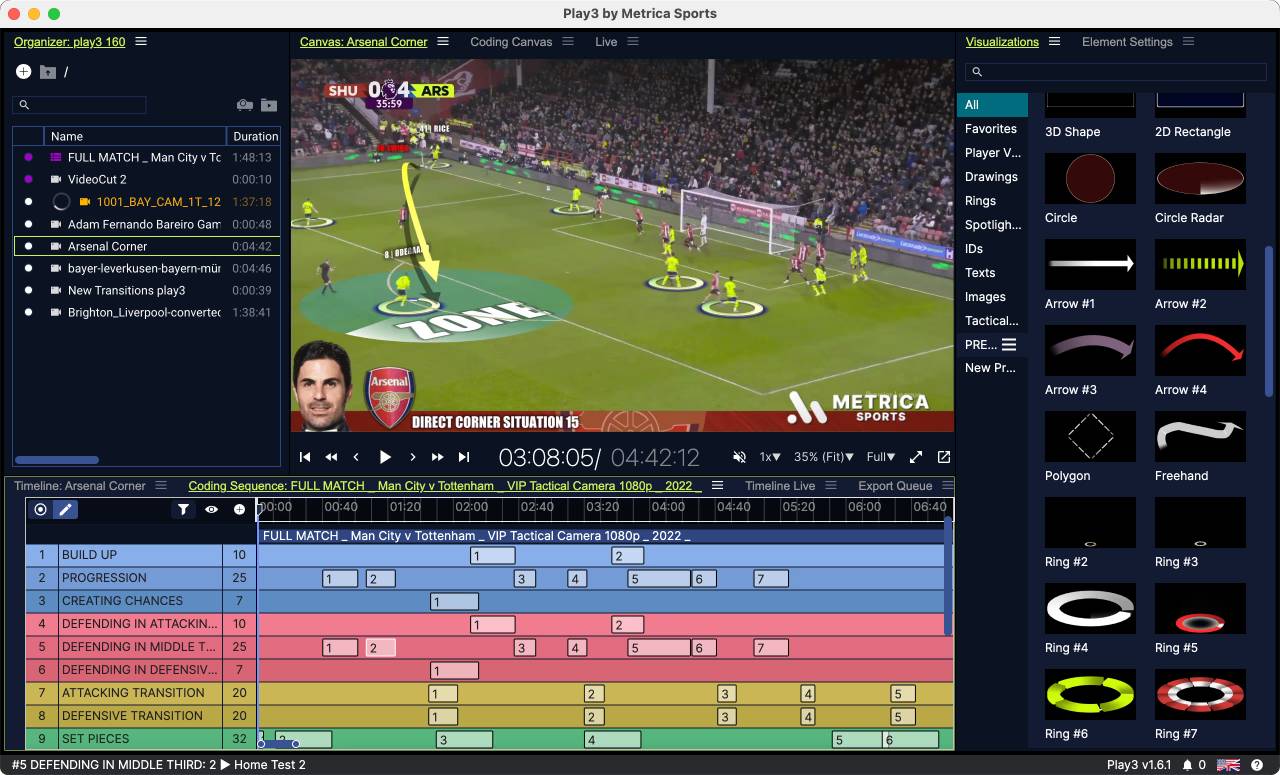Toggle the white dot beside Arsenal Corner
Viewport: 1280px width, 775px height.
(x=28, y=246)
